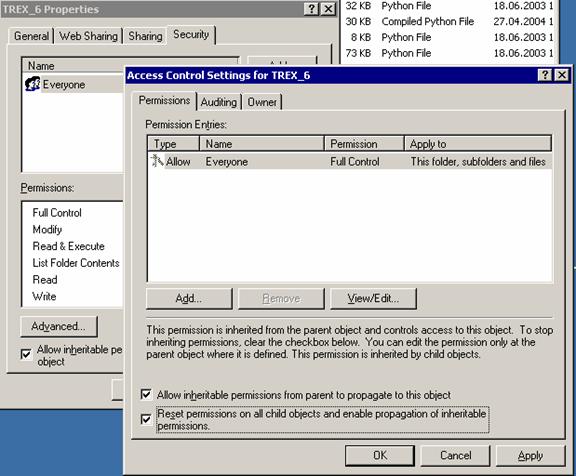Click help button on TREX_6 Properties
576x476 pixels.
click(311, 9)
